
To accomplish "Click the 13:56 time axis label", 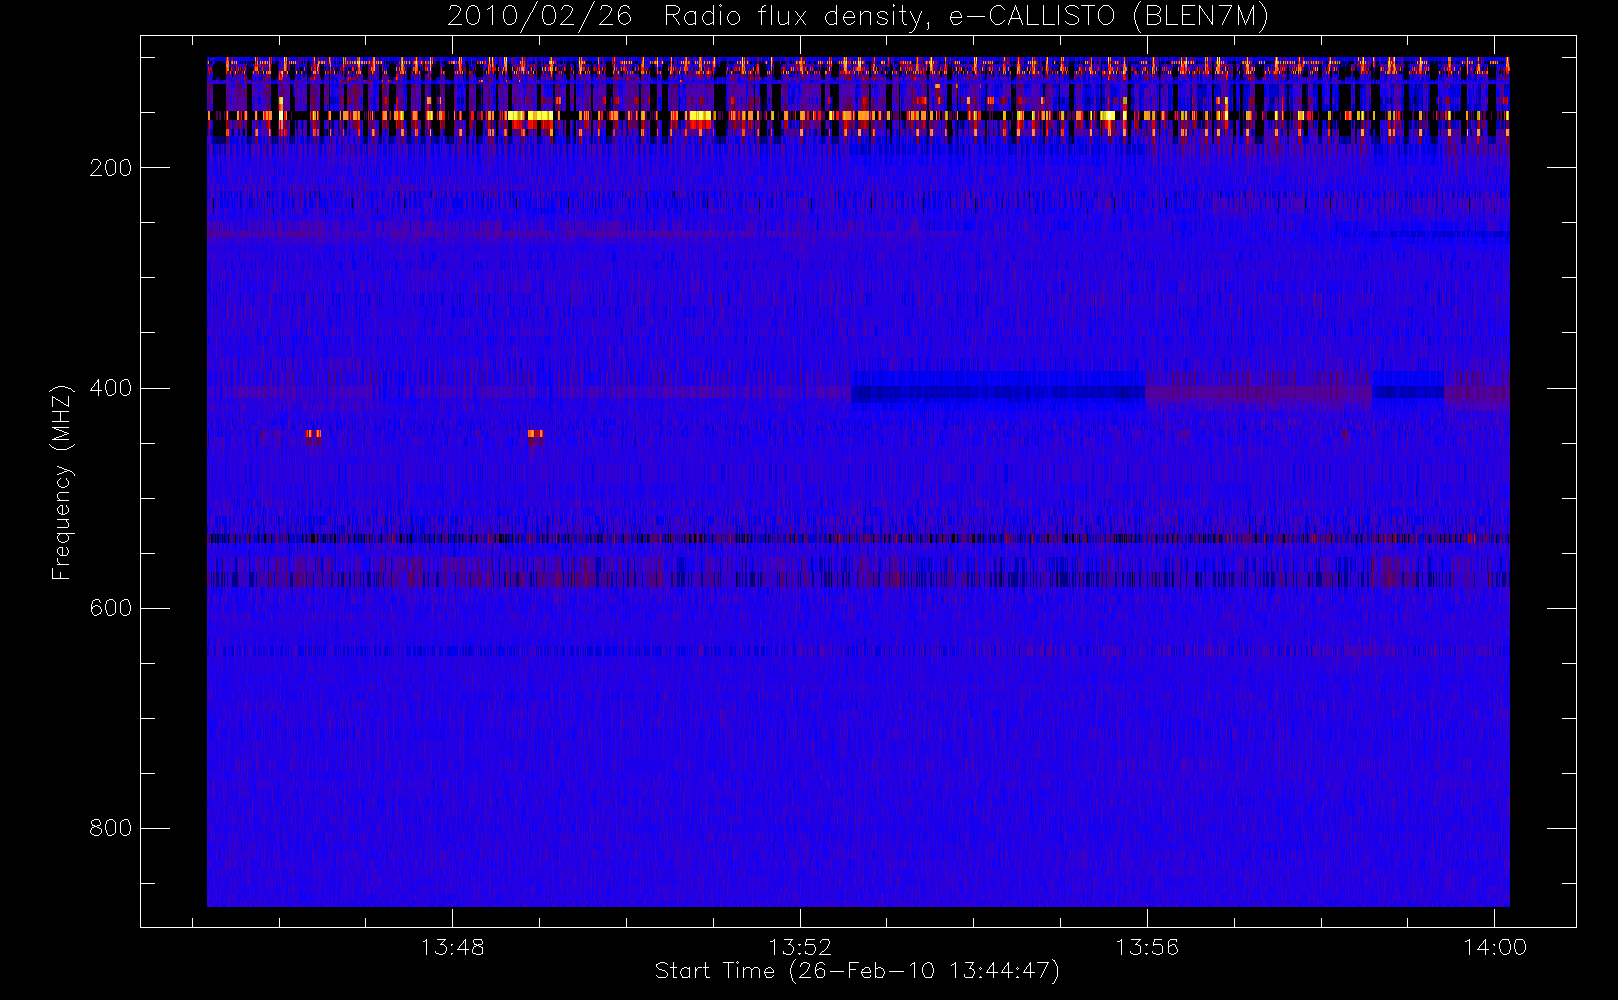I will click(1147, 947).
